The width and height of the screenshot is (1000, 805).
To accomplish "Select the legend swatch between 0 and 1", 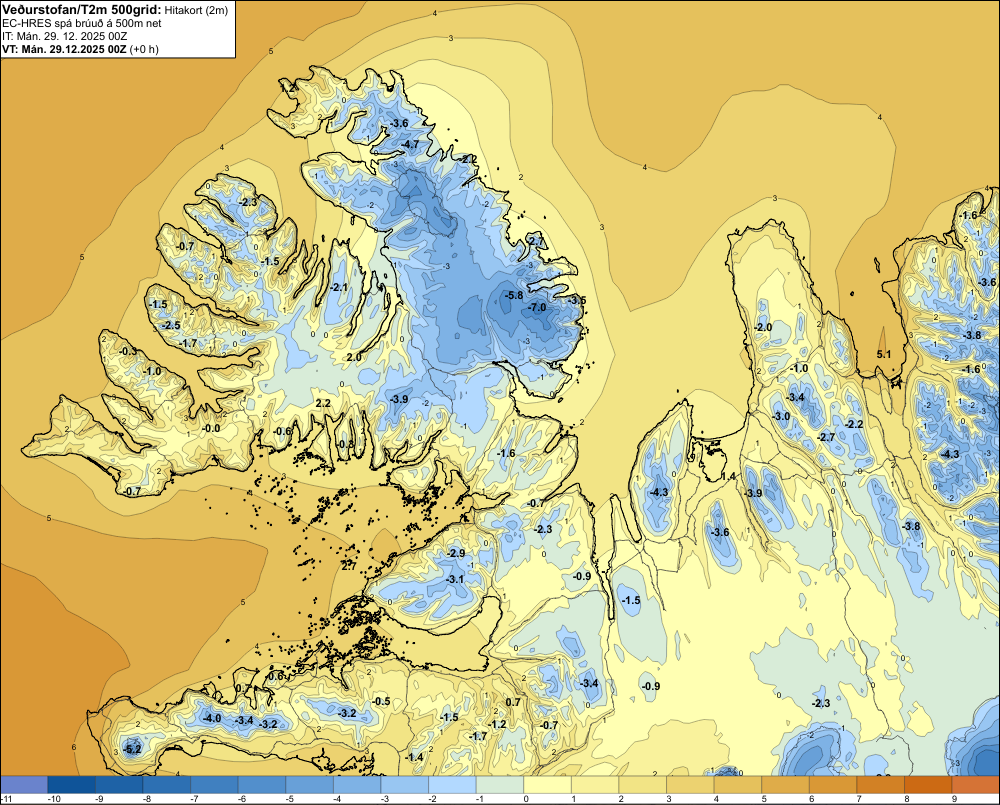I will [x=547, y=784].
